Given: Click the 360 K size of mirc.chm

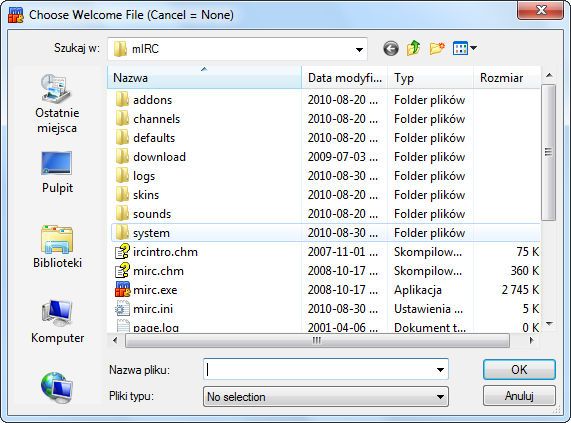Looking at the screenshot, I should [524, 270].
